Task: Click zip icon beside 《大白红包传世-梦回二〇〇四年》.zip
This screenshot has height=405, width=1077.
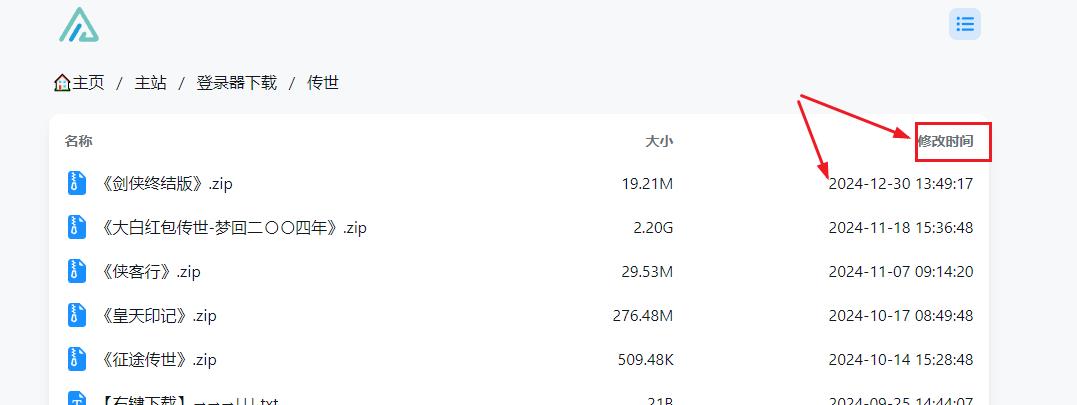Action: point(77,227)
